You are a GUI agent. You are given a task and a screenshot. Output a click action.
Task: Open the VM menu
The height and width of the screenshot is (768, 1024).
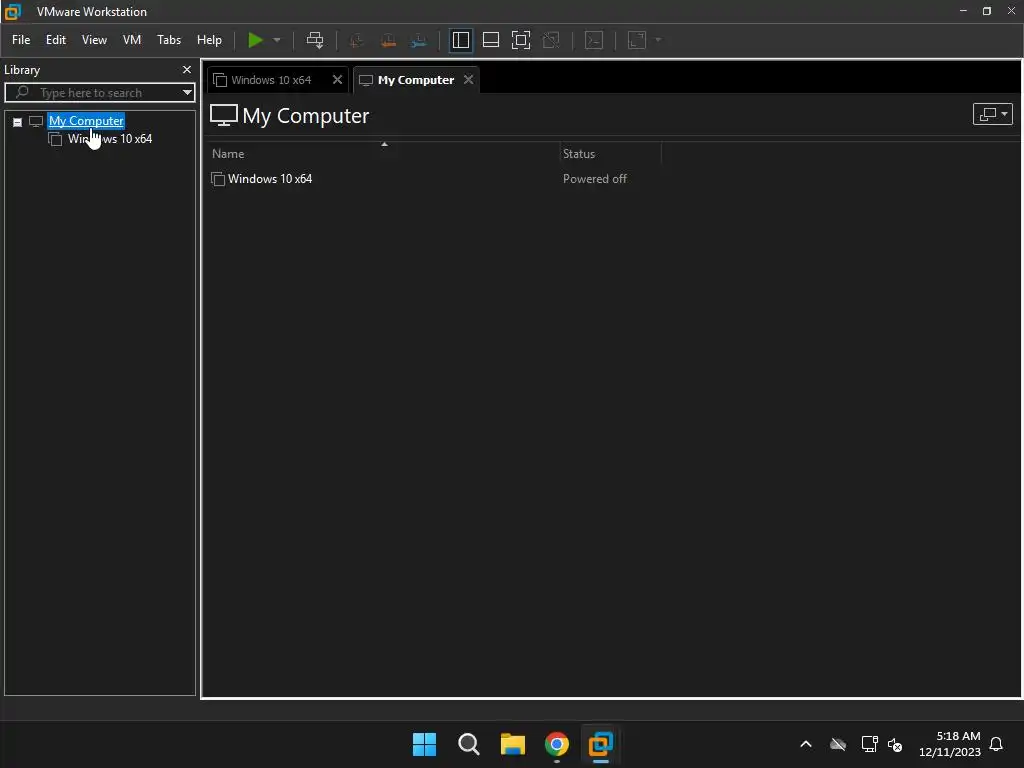coord(132,40)
